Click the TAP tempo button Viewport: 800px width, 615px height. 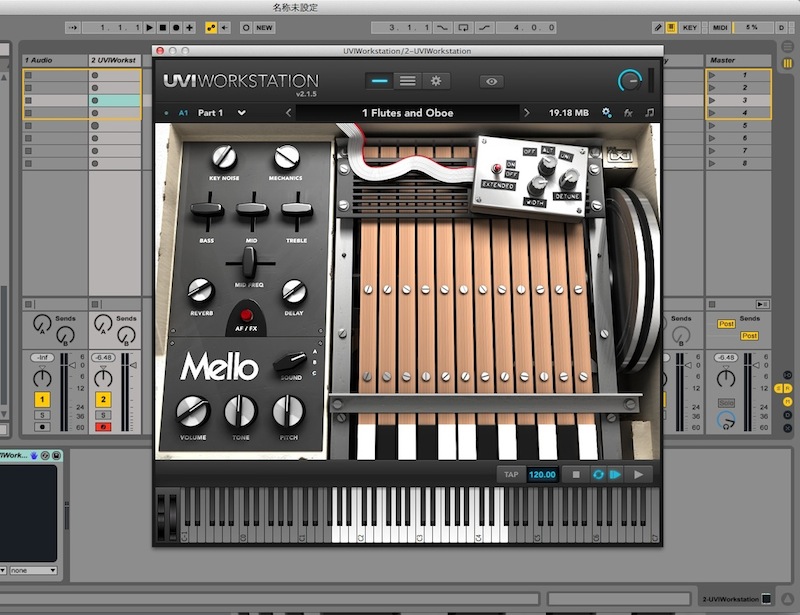pos(511,475)
